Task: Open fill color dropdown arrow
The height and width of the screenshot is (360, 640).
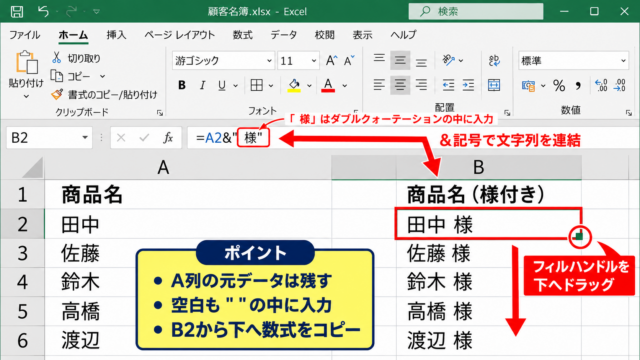Action: [309, 86]
